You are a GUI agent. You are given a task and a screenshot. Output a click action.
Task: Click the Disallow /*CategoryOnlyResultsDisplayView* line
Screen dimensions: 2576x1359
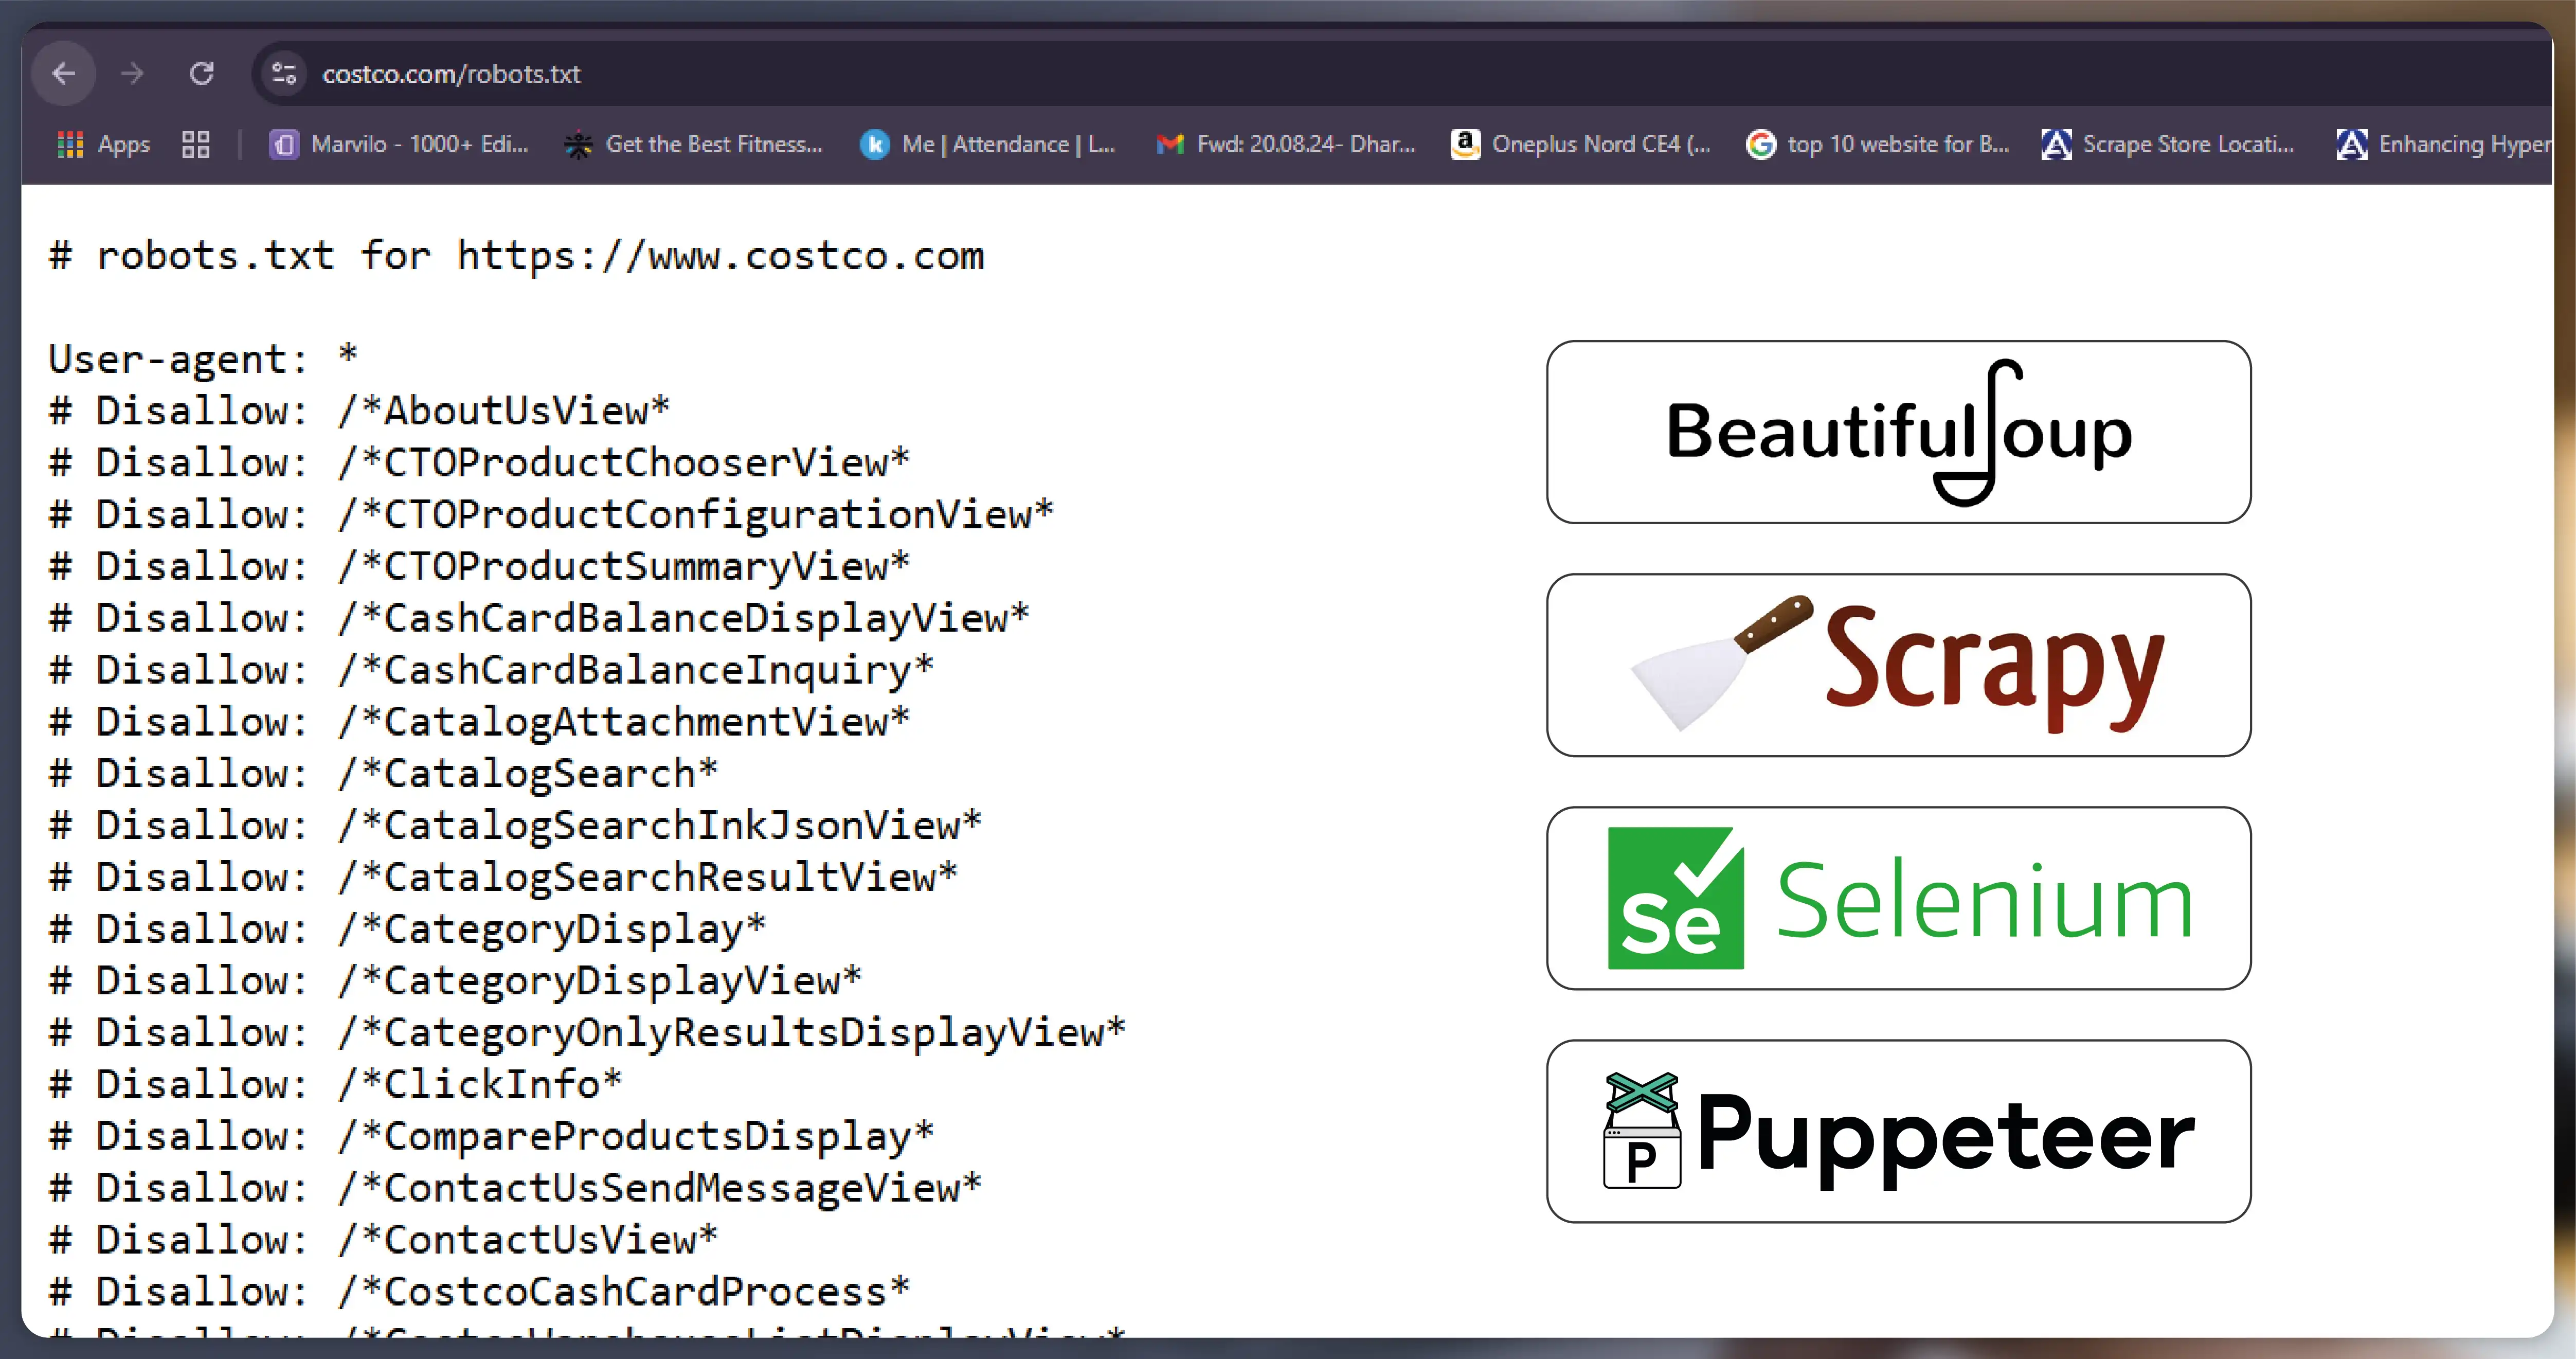click(587, 1033)
